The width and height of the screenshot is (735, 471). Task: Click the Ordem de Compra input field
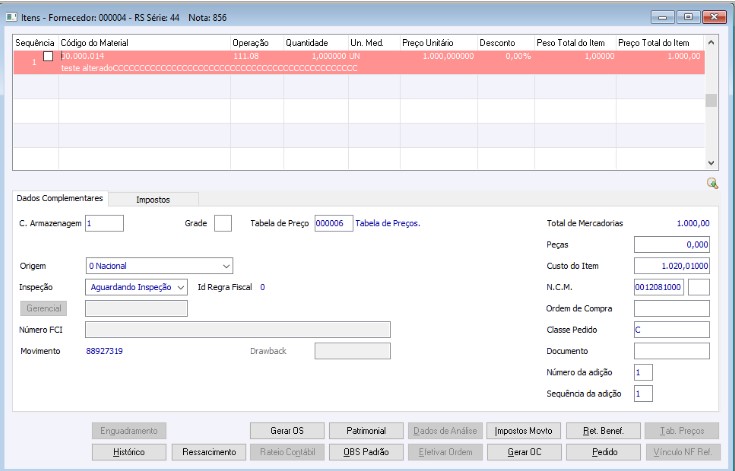[672, 308]
